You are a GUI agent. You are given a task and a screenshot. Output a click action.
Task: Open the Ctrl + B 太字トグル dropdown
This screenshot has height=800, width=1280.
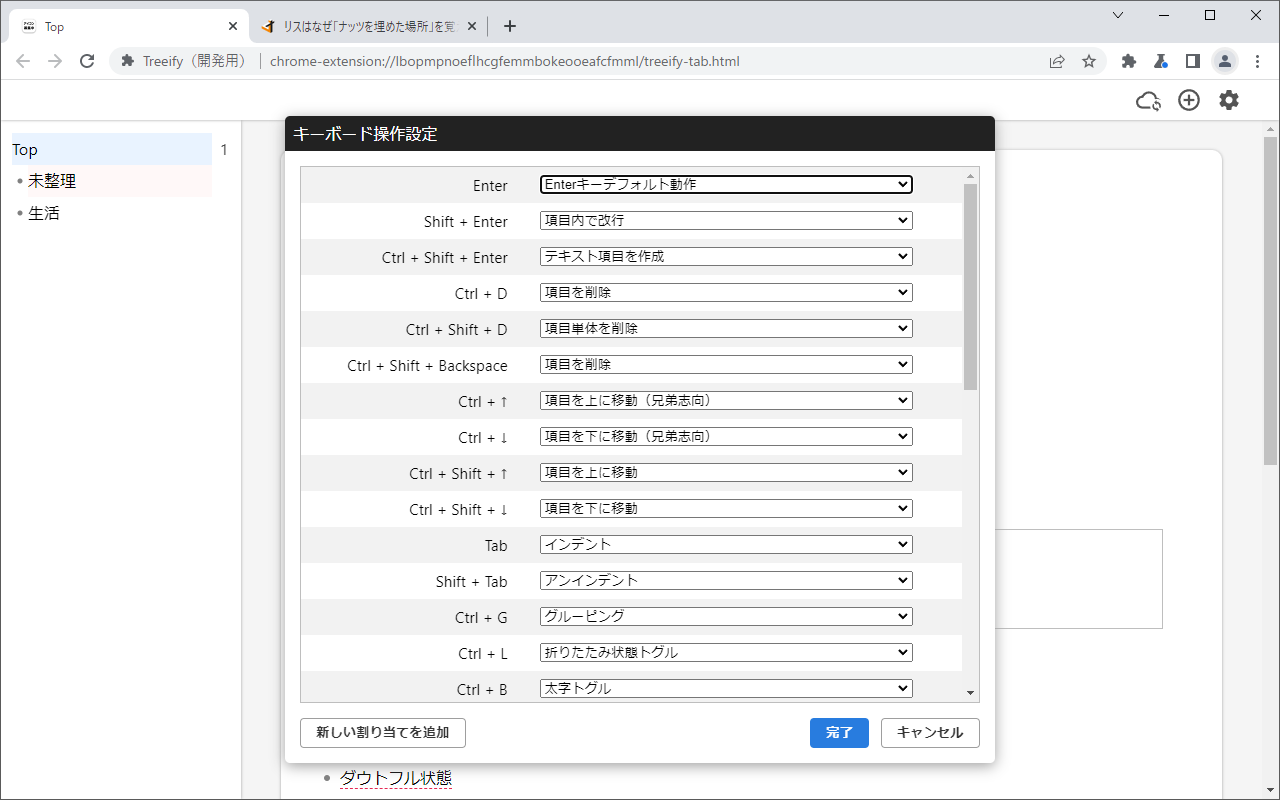726,688
